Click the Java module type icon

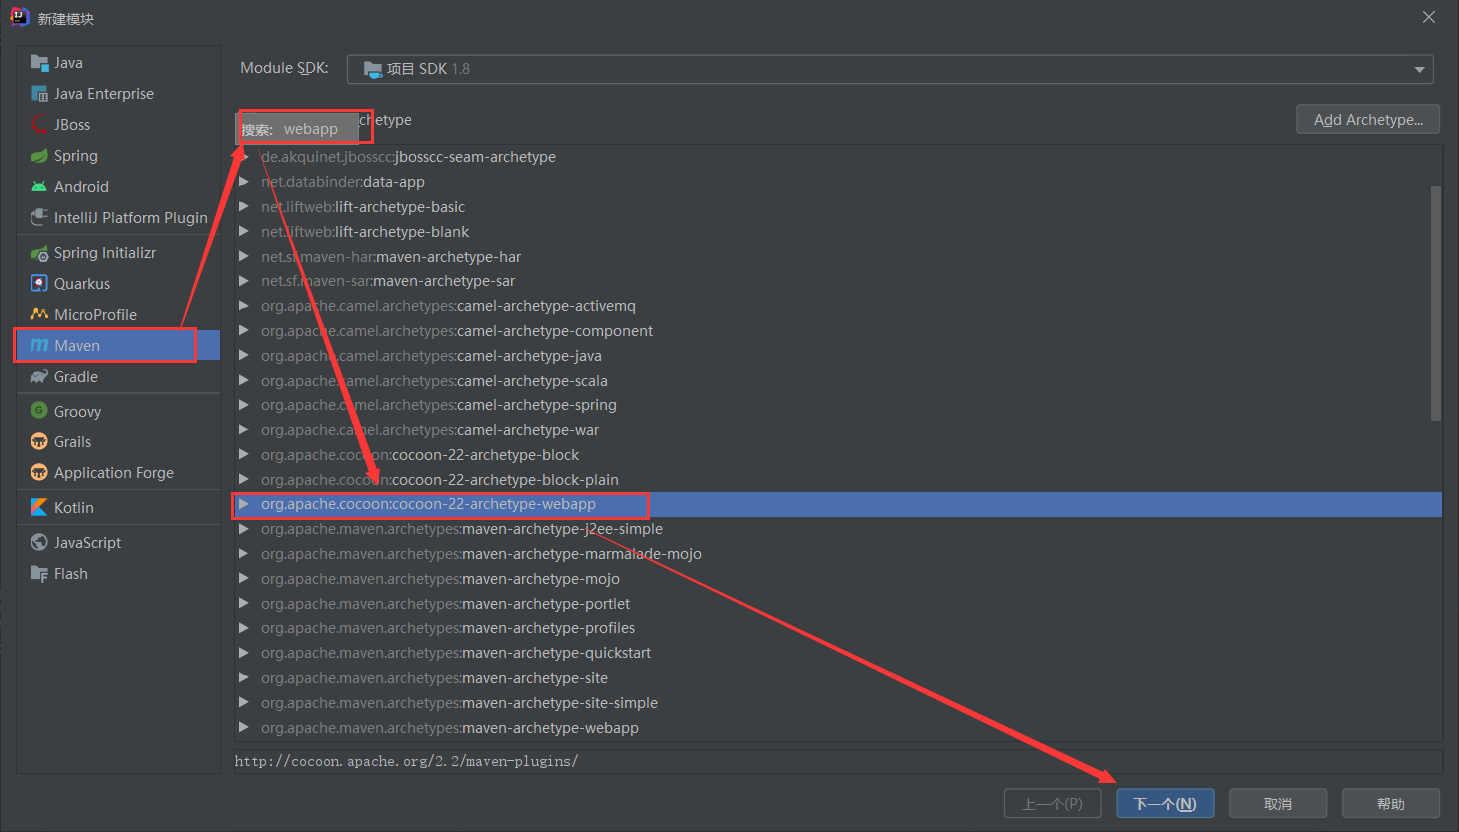[39, 63]
